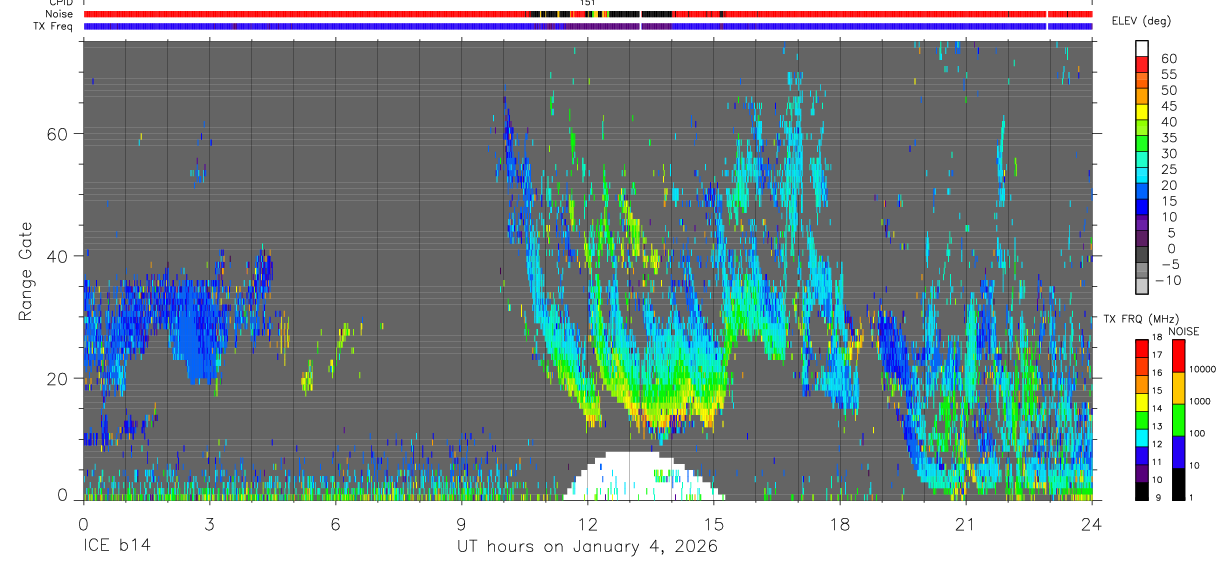Select the green NOISE segment between 100 and 1000
Image resolution: width=1228 pixels, height=567 pixels.
pyautogui.click(x=1178, y=419)
